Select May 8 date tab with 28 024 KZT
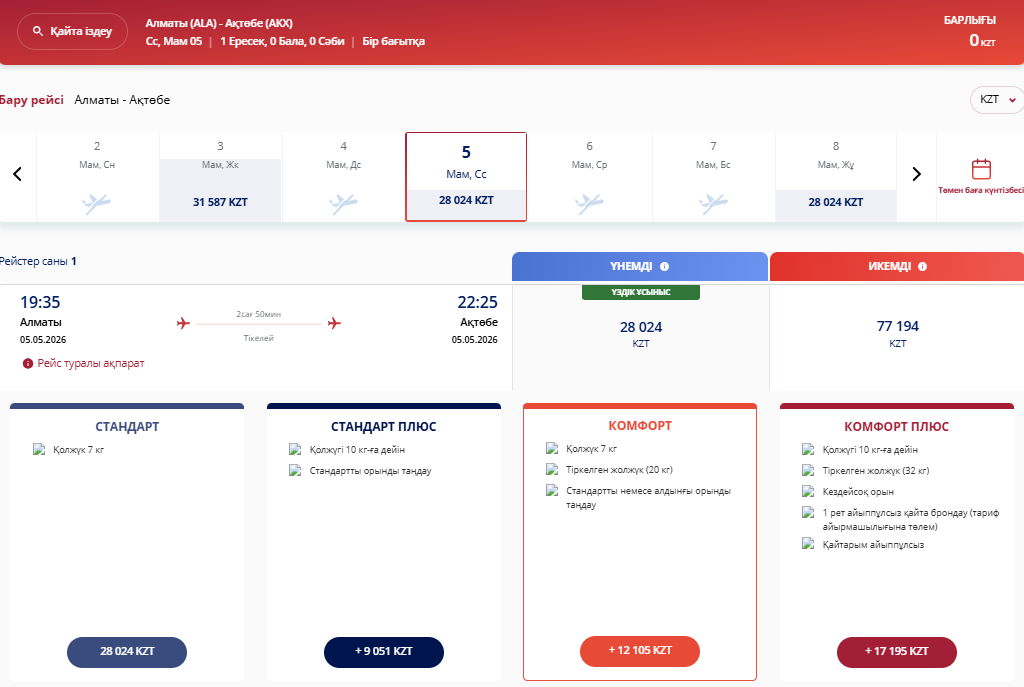Viewport: 1024px width, 687px height. point(835,176)
